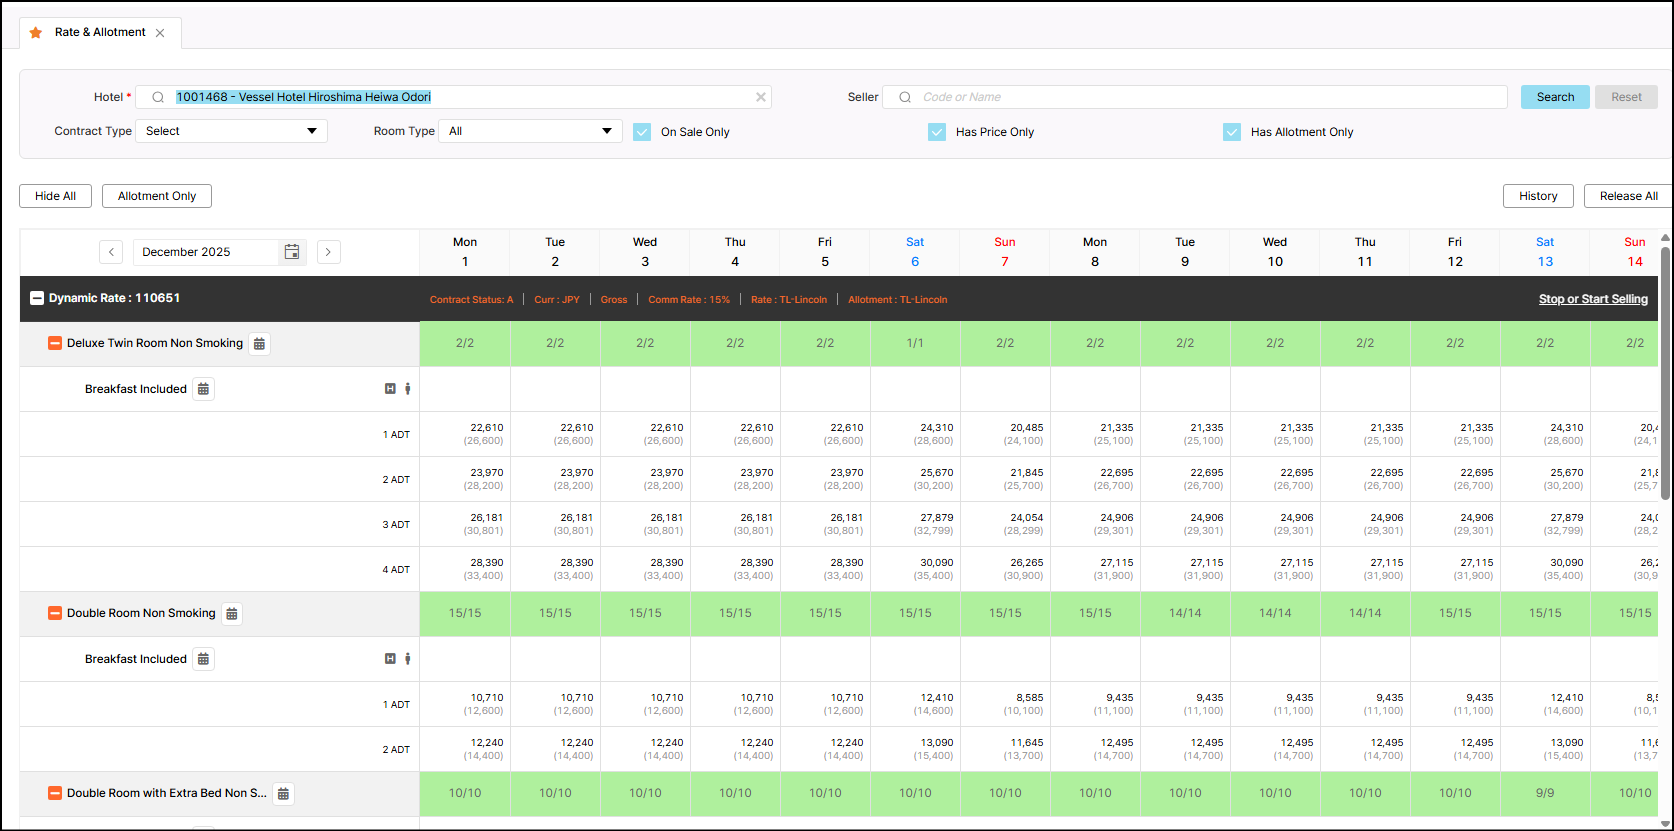The height and width of the screenshot is (831, 1674).
Task: Click the Search button
Action: click(1555, 97)
